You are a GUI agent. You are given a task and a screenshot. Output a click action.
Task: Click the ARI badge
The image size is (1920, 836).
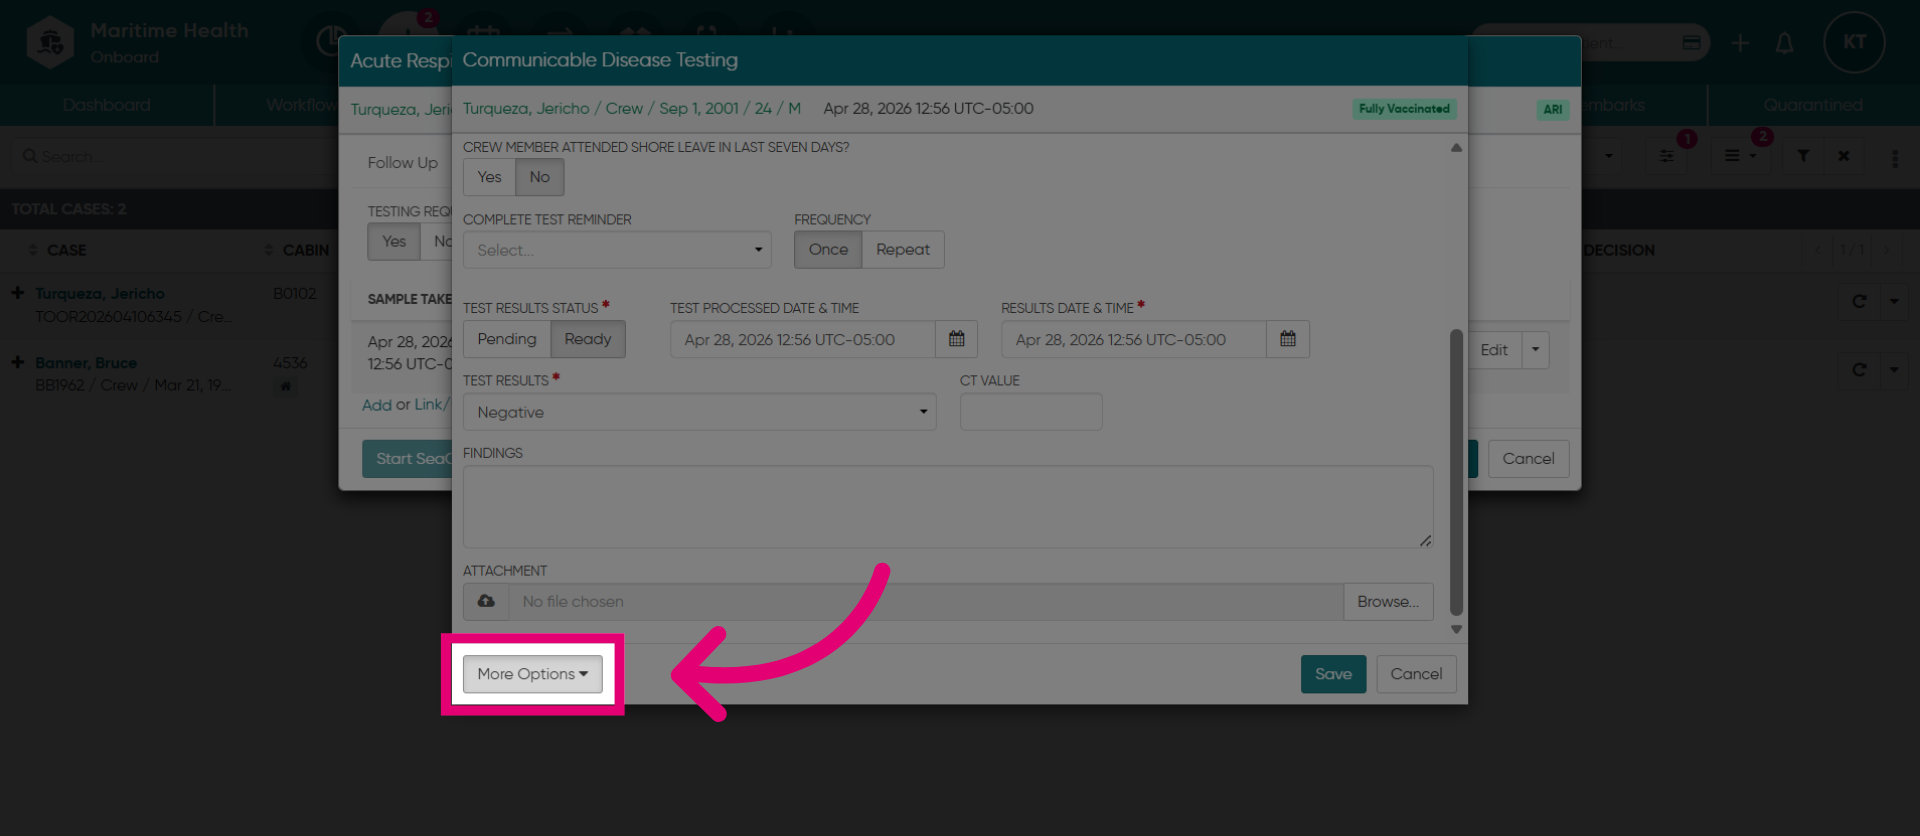pos(1552,110)
